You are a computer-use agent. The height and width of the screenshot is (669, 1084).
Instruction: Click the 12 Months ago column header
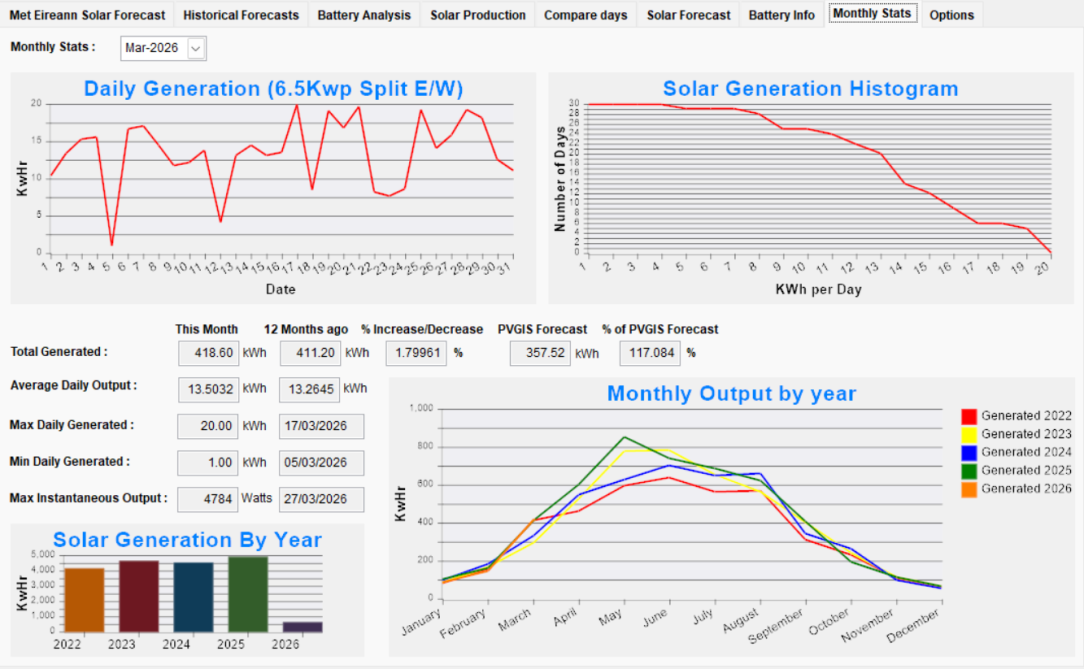click(x=306, y=330)
